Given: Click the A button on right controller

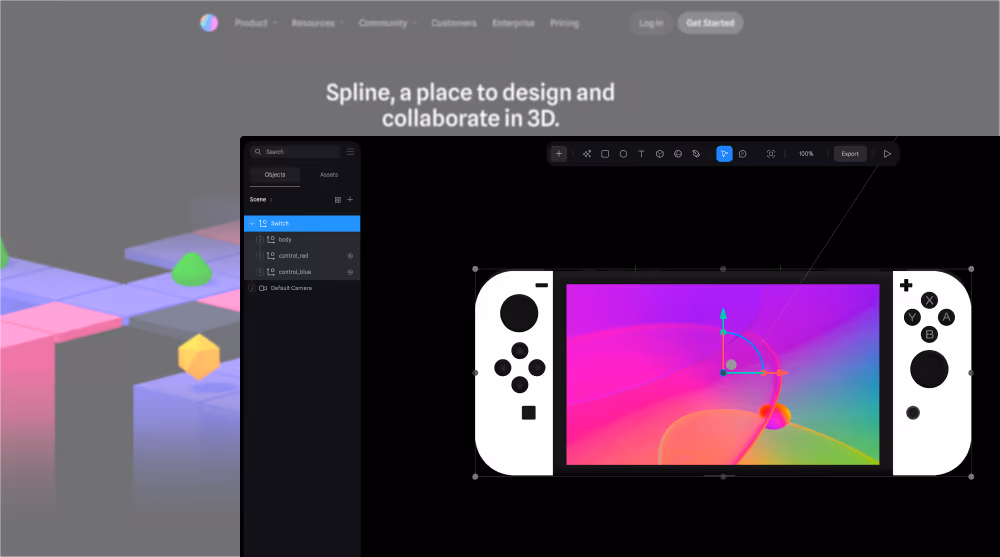Looking at the screenshot, I should 946,317.
